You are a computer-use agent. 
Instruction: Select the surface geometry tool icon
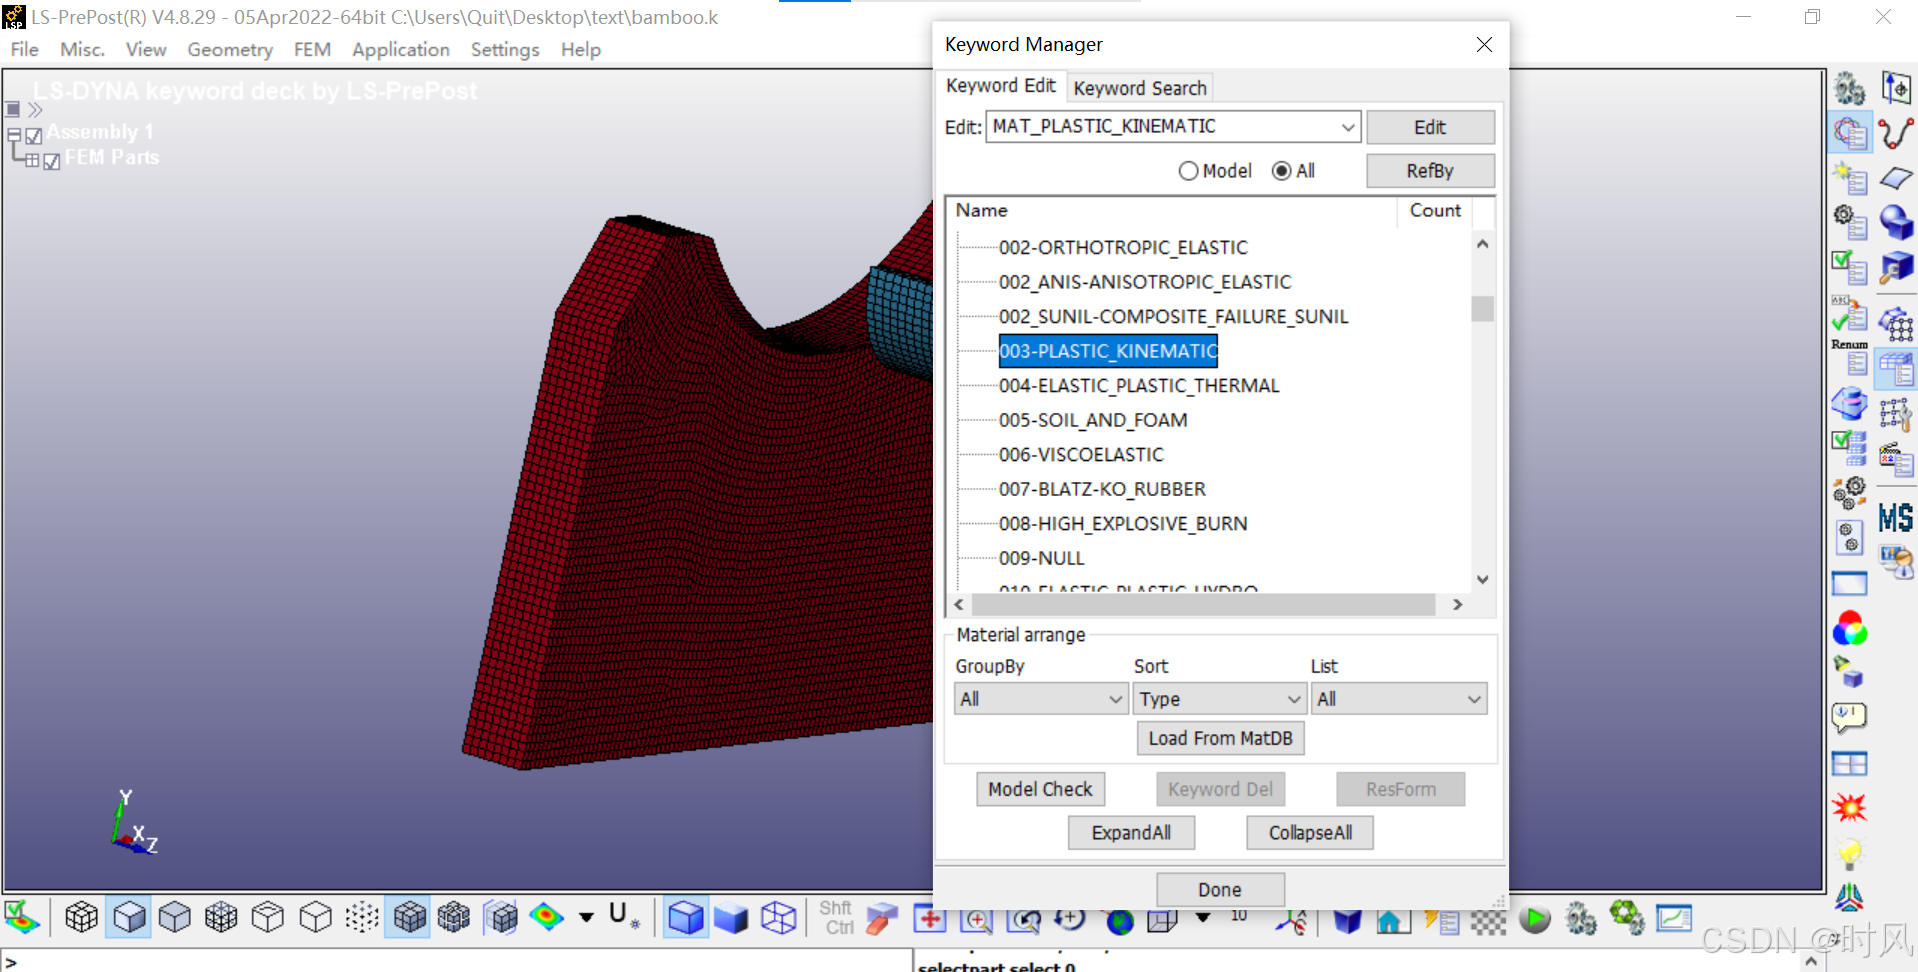point(1896,178)
